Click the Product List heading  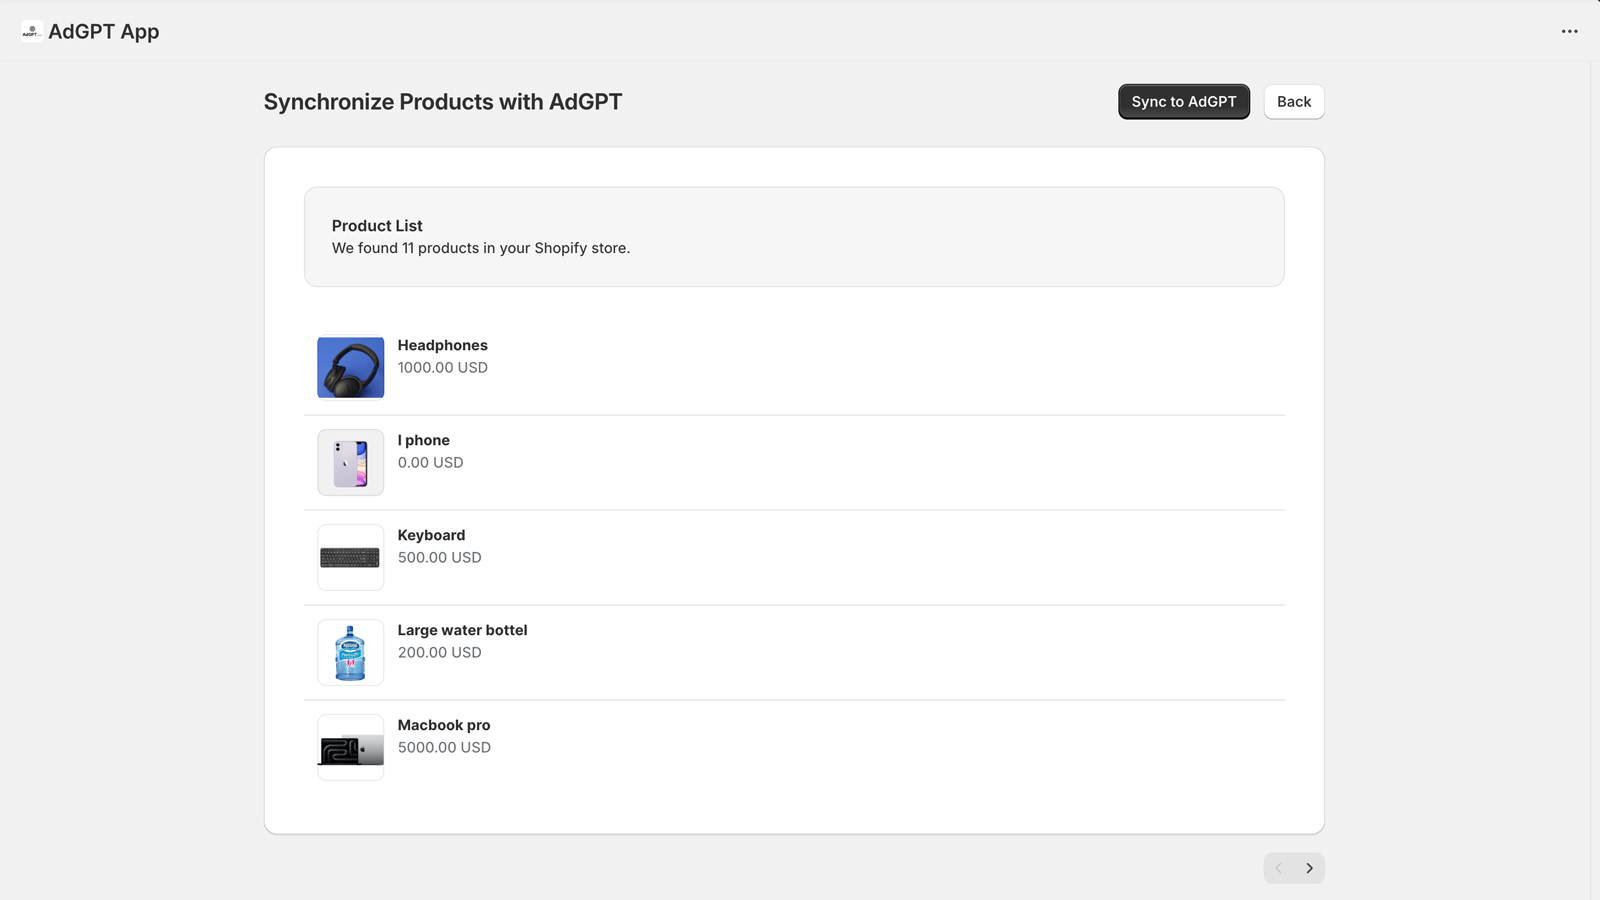(x=377, y=226)
